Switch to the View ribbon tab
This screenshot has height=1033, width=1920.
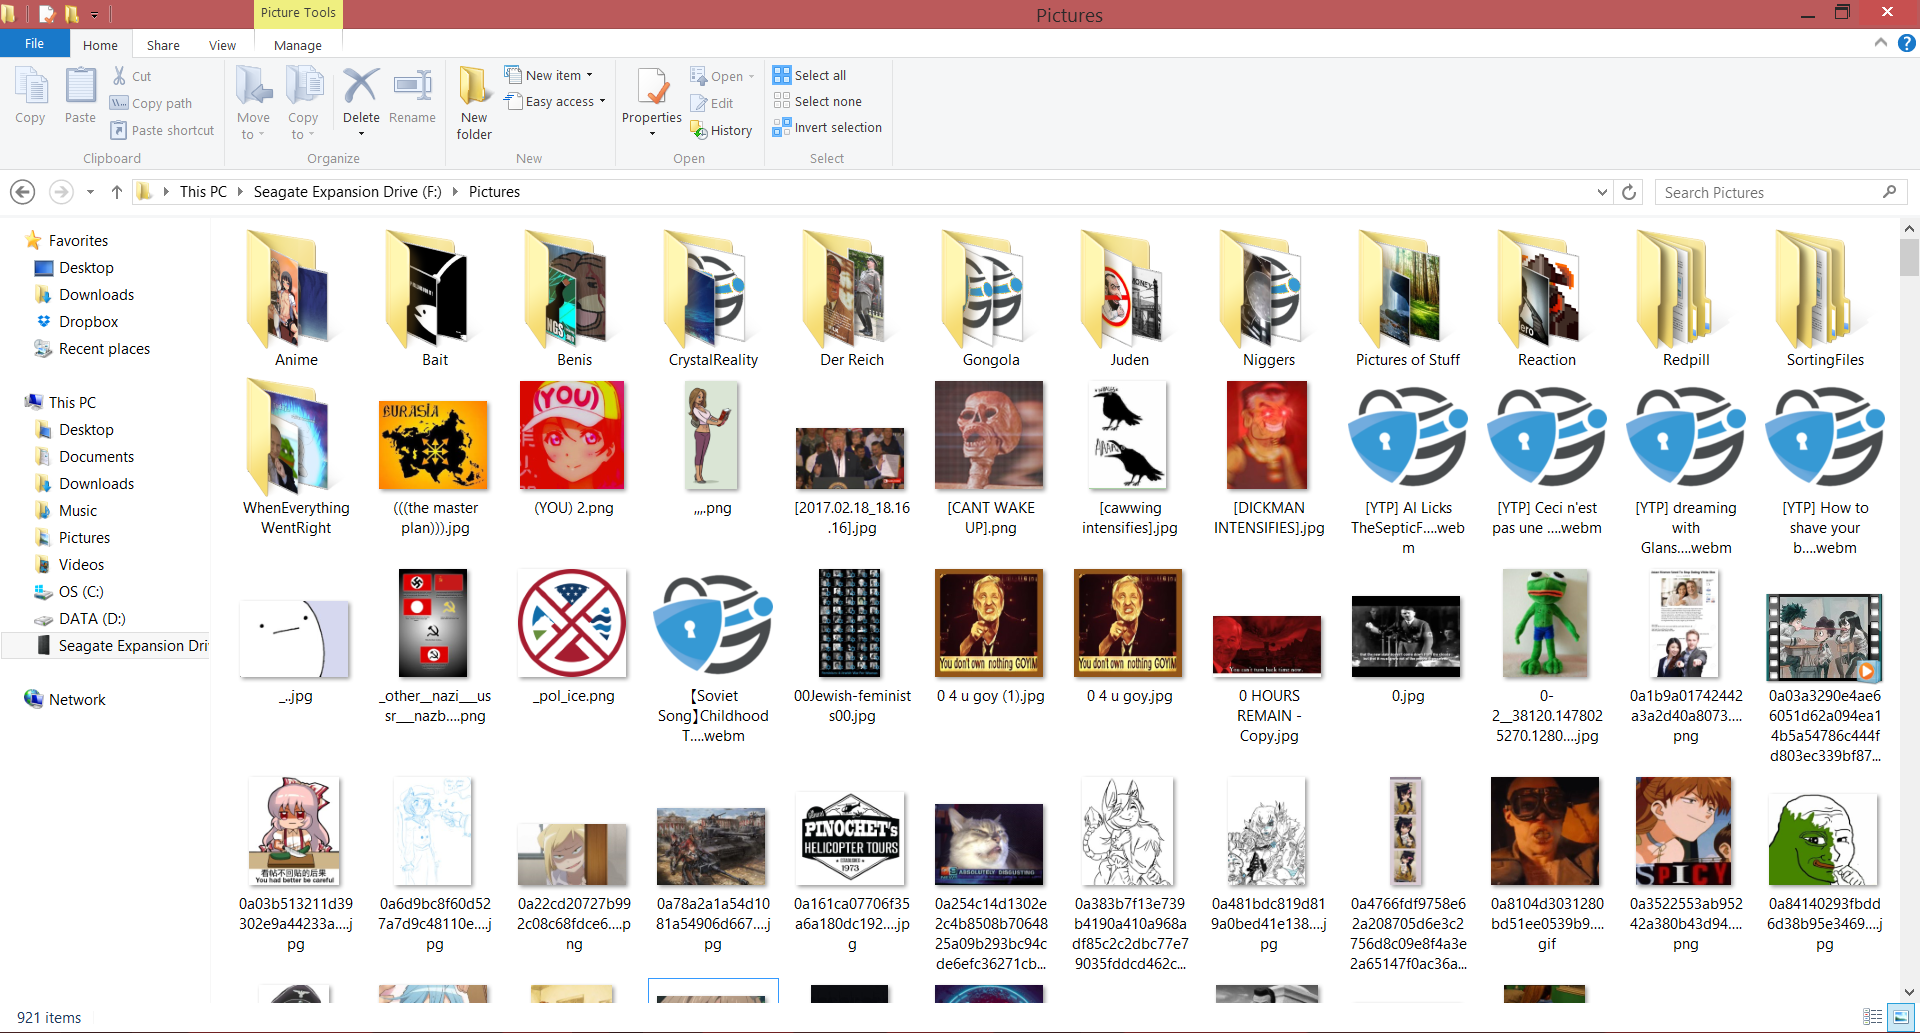click(x=222, y=45)
